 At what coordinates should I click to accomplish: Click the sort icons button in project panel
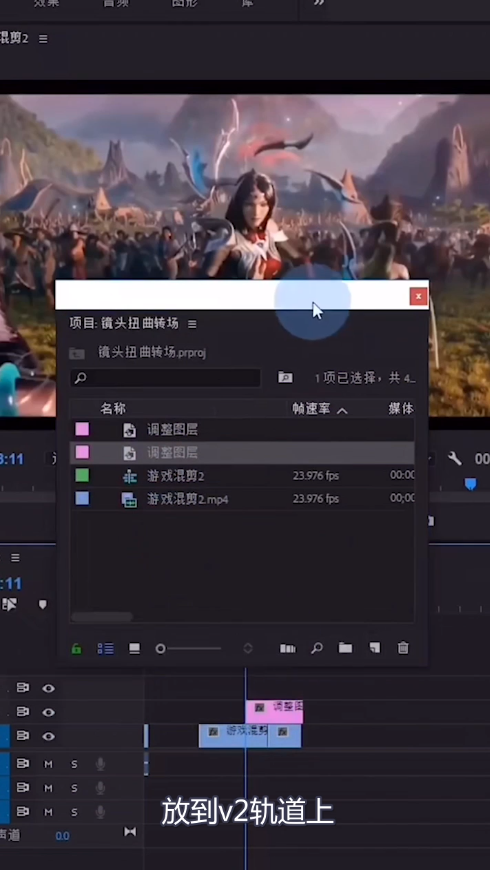pyautogui.click(x=248, y=648)
